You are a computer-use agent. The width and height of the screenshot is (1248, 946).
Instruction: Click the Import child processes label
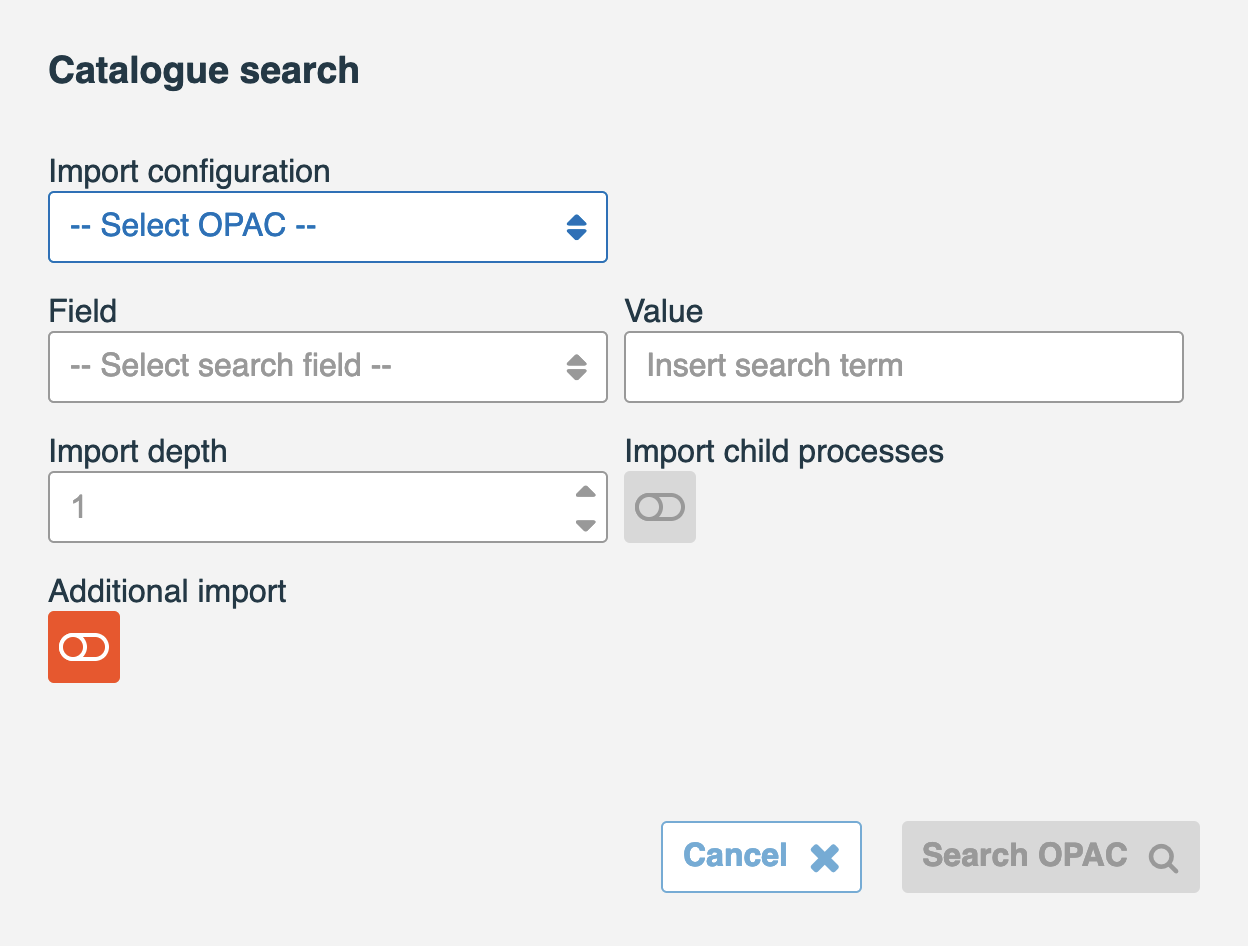(784, 452)
